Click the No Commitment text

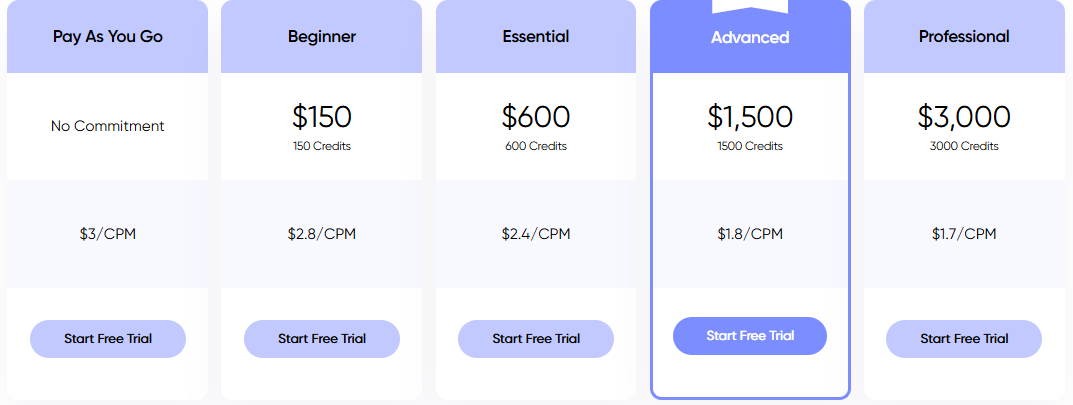coord(107,126)
